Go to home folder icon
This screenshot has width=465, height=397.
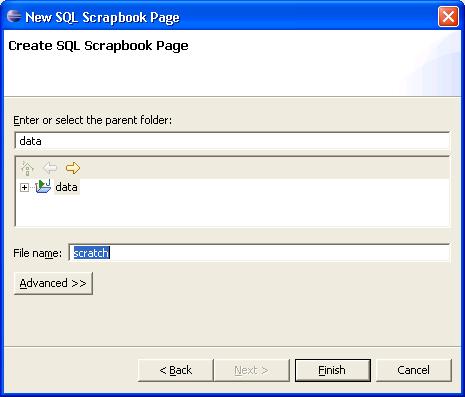[x=27, y=168]
